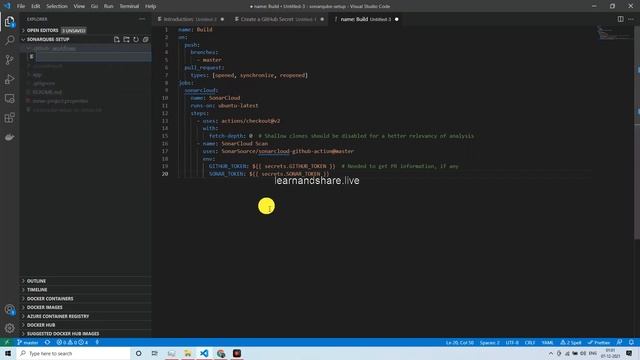Expand Suggested Docker Hub Images panel
Image resolution: width=640 pixels, height=360 pixels.
[86, 333]
